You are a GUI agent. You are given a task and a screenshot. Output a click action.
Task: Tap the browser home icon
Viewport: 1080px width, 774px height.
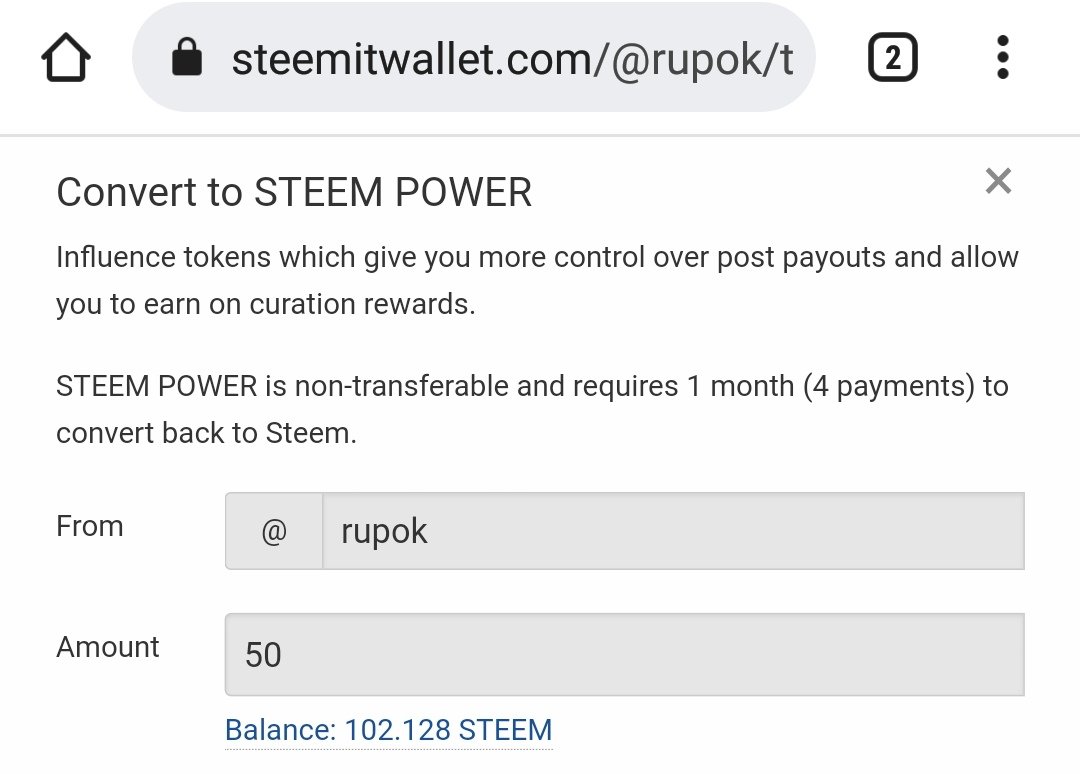(x=66, y=59)
